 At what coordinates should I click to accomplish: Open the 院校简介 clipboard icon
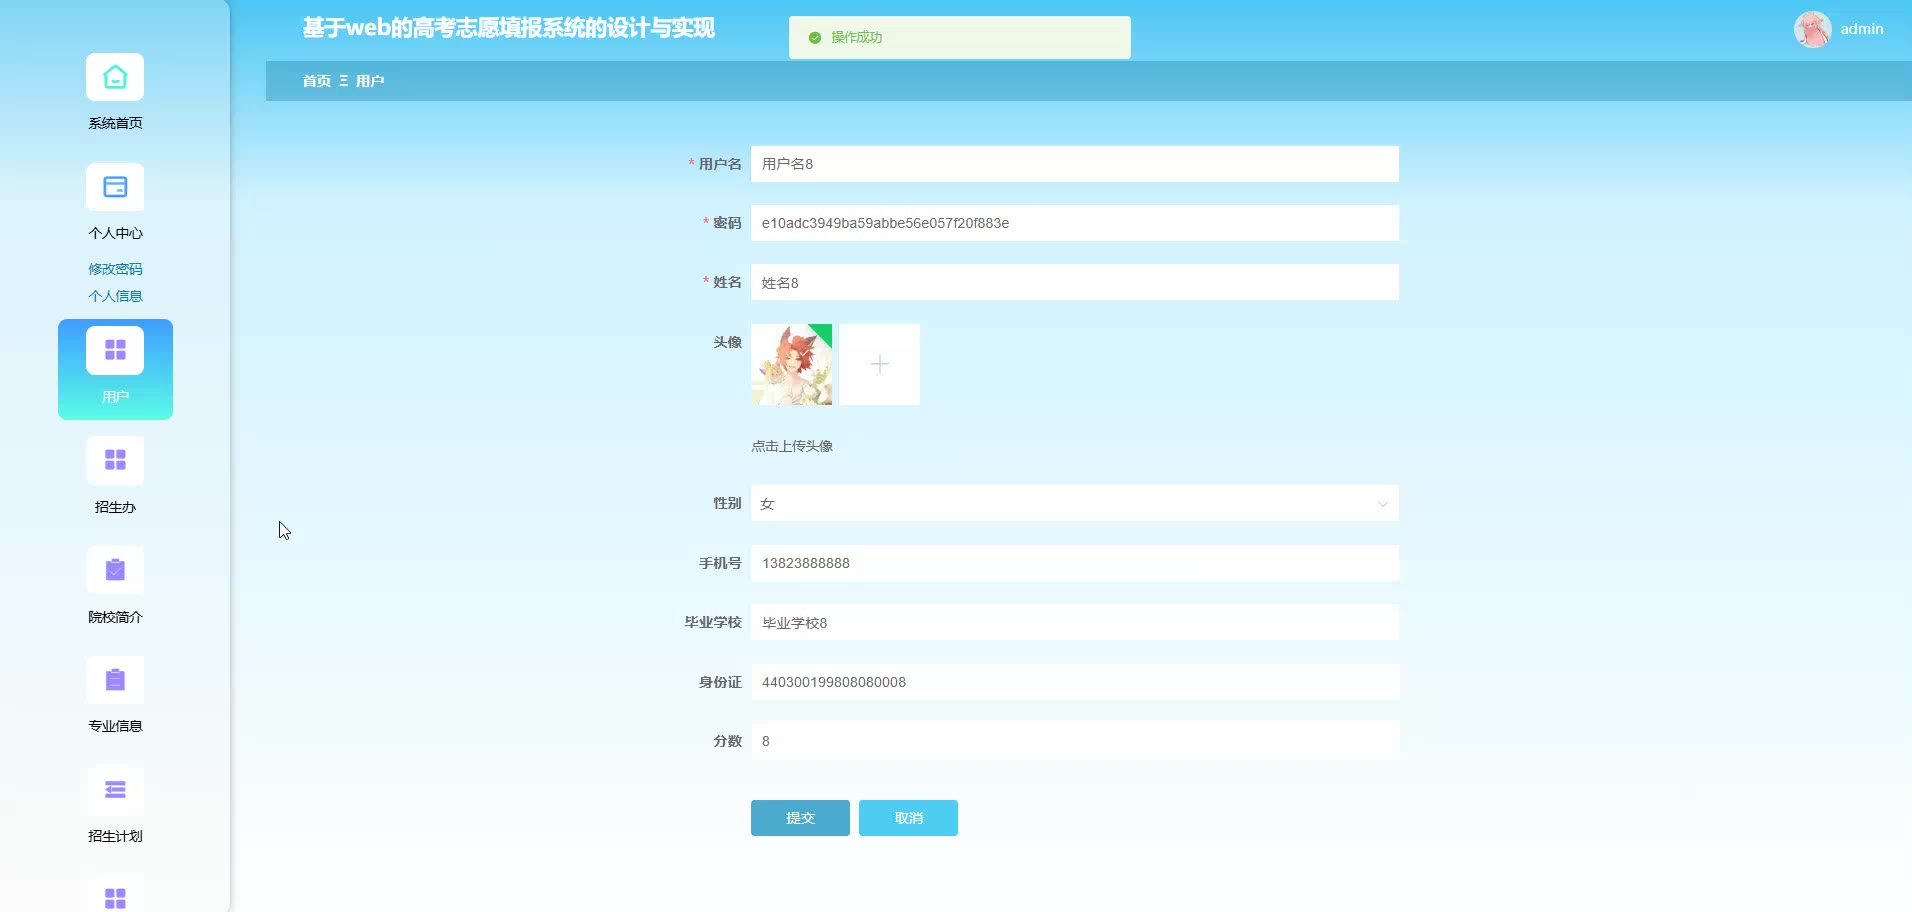pyautogui.click(x=115, y=570)
